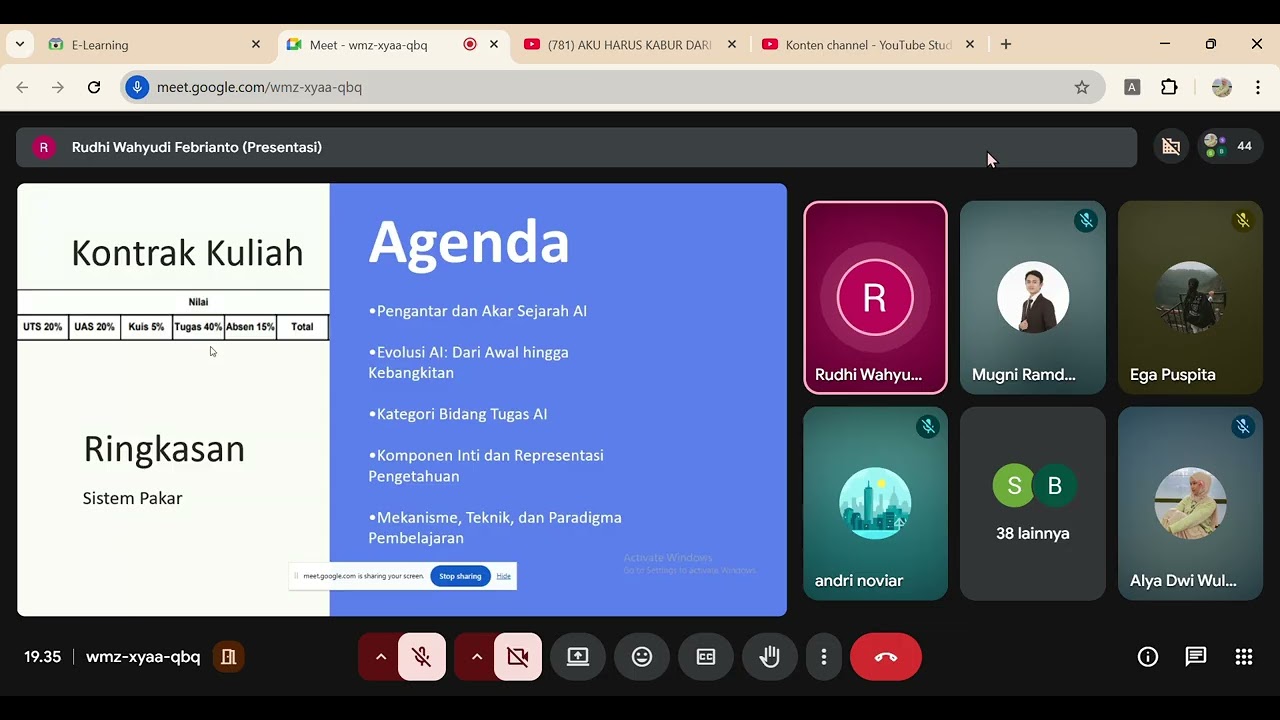Click the present screen button
Viewport: 1280px width, 720px height.
tap(578, 657)
